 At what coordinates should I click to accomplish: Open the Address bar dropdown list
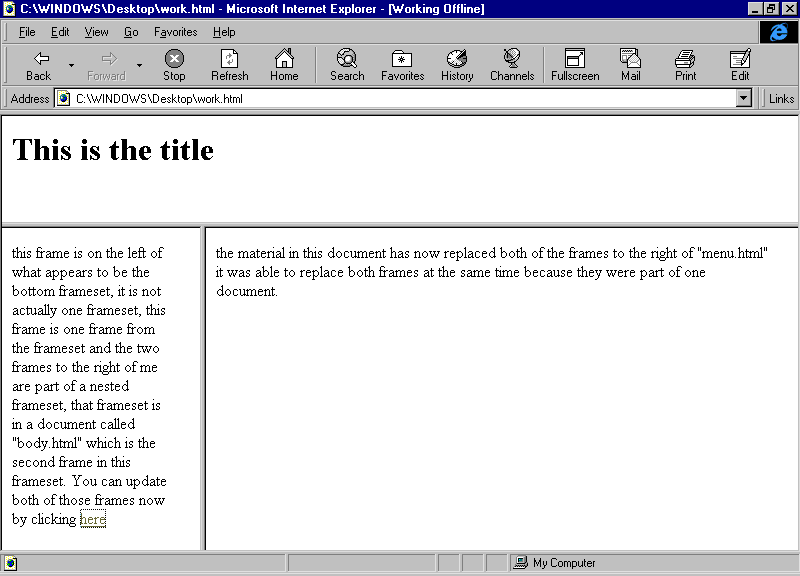pyautogui.click(x=743, y=98)
